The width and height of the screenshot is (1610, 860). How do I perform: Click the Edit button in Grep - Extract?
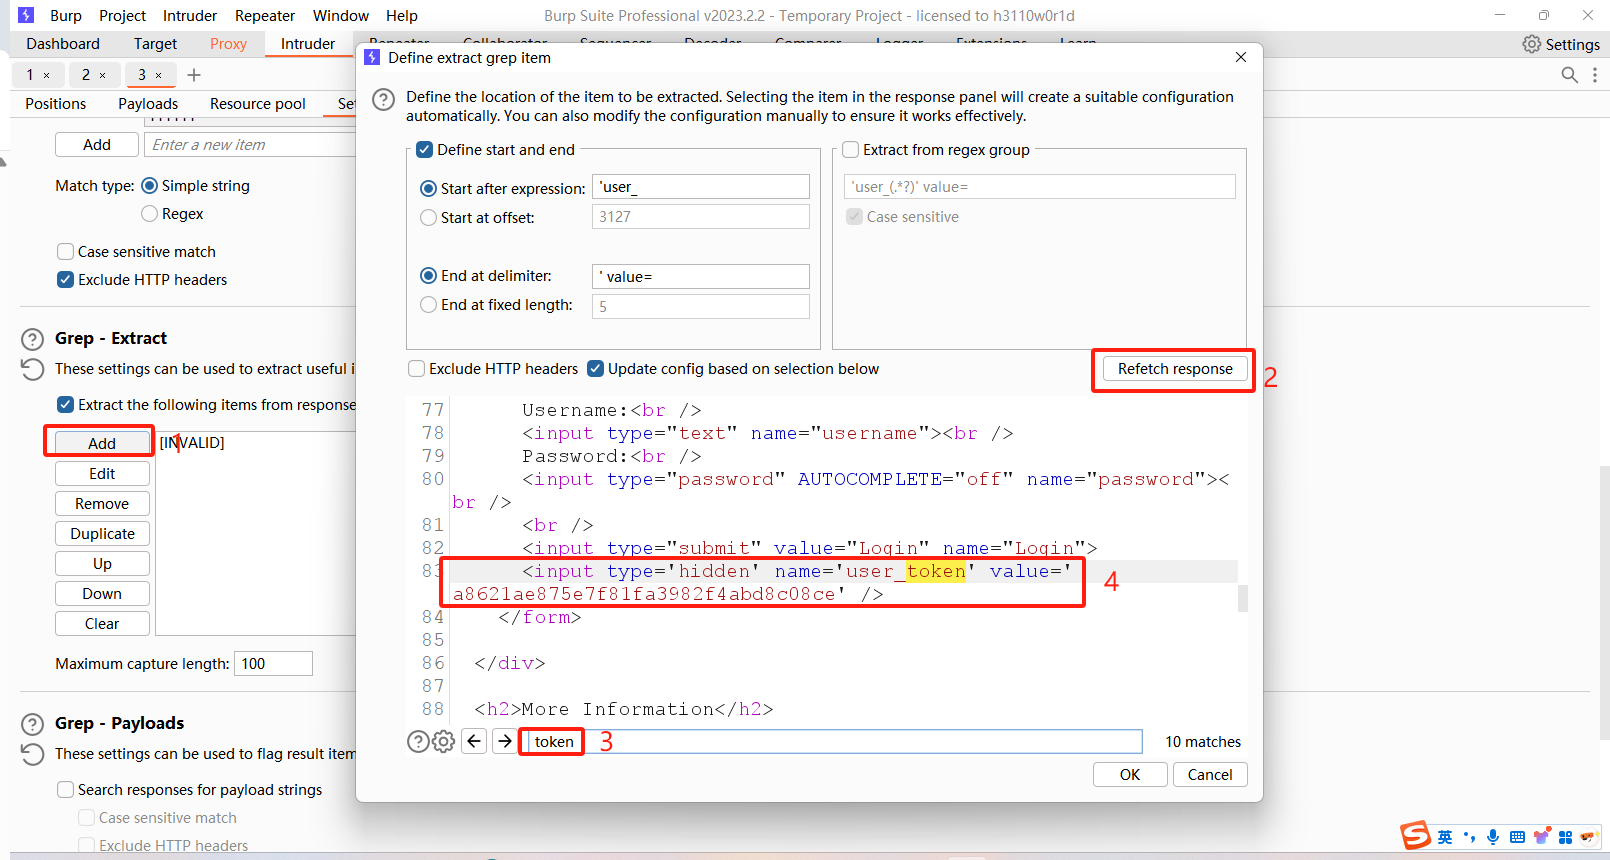point(102,474)
